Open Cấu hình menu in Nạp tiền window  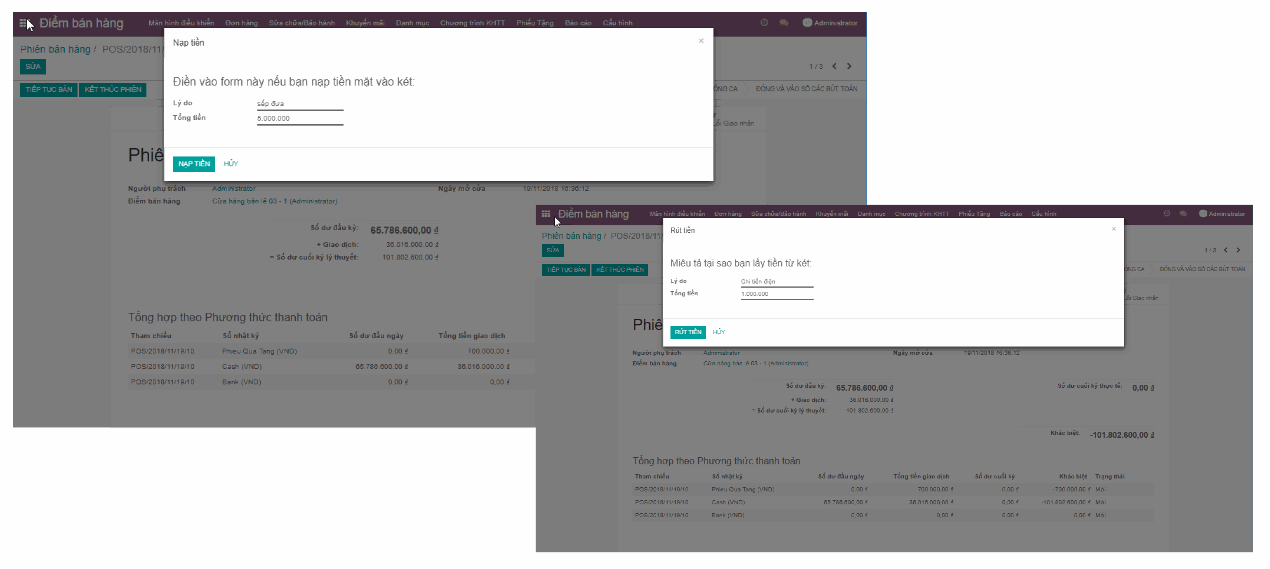click(617, 22)
